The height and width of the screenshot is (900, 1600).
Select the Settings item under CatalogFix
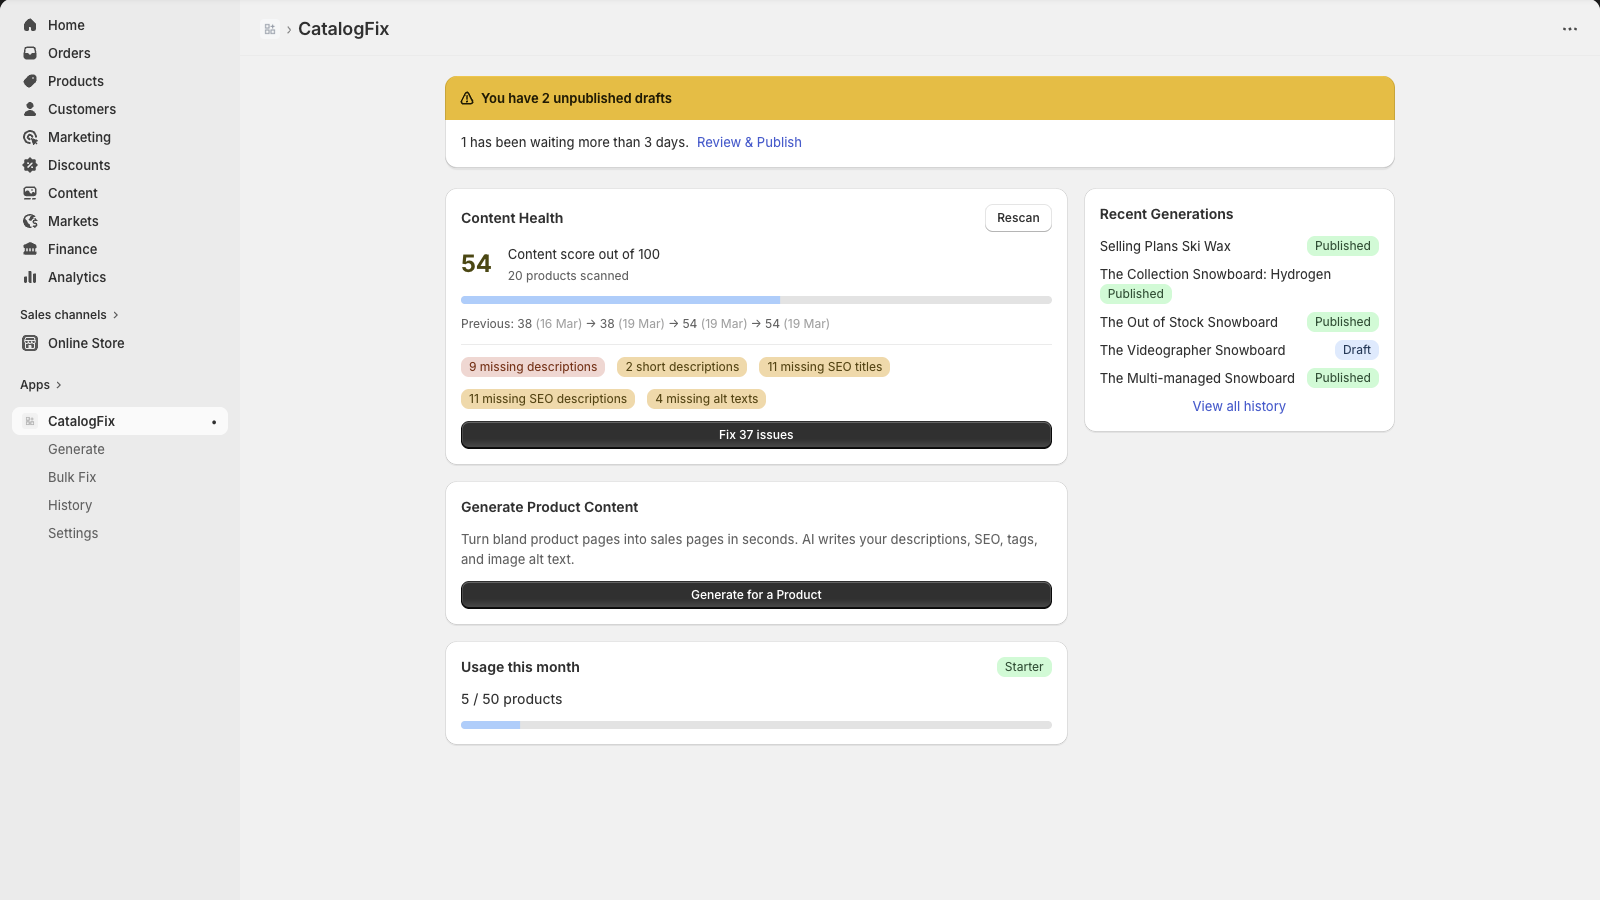click(x=73, y=533)
